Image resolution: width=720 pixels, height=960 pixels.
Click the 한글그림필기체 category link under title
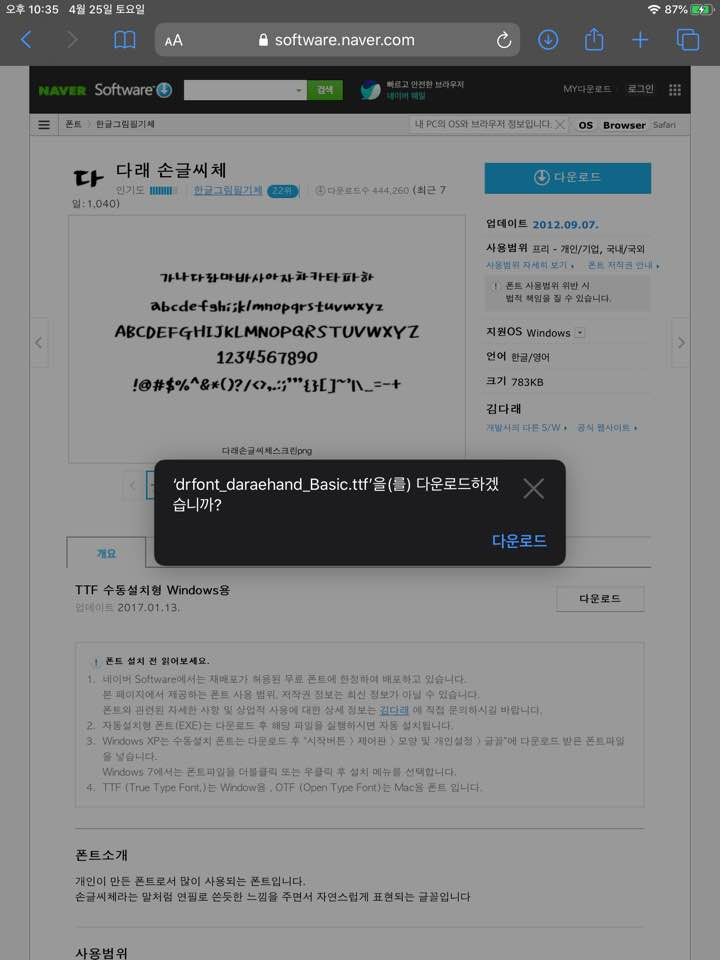click(x=228, y=190)
